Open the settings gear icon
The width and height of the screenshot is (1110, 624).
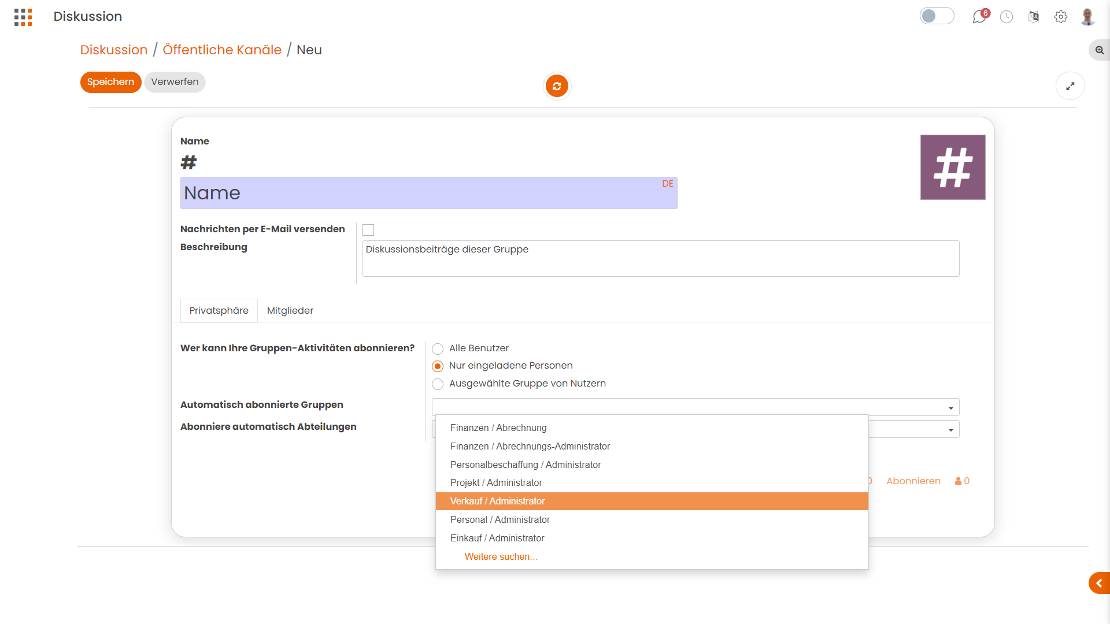click(x=1060, y=16)
